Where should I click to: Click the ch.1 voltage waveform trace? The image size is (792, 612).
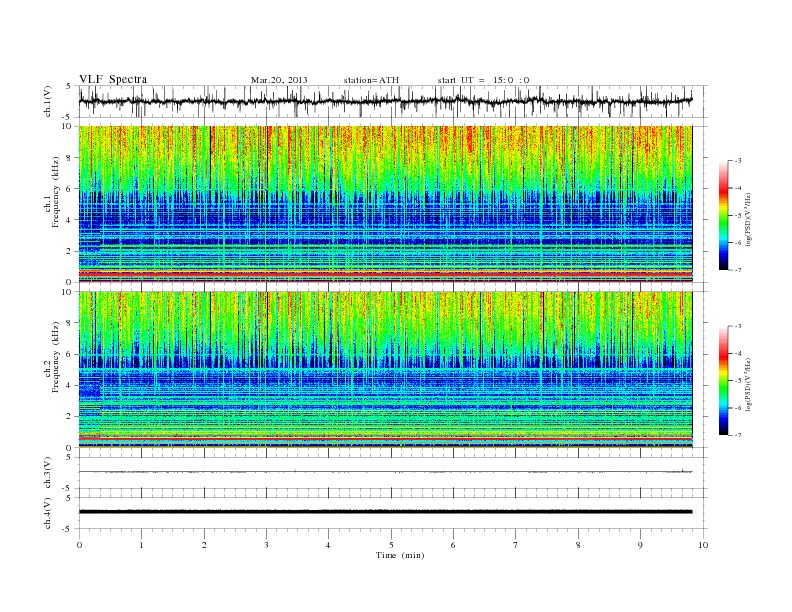pos(385,101)
